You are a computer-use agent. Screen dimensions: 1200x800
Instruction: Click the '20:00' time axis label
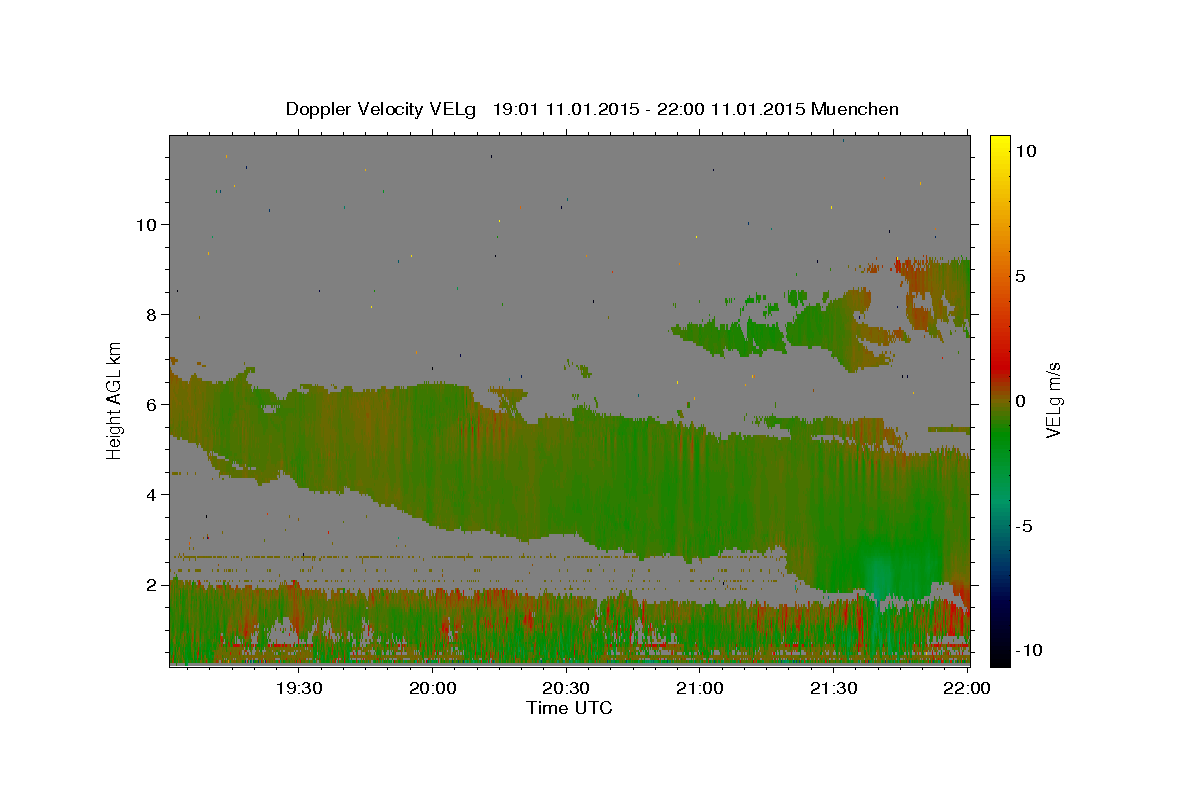click(433, 688)
